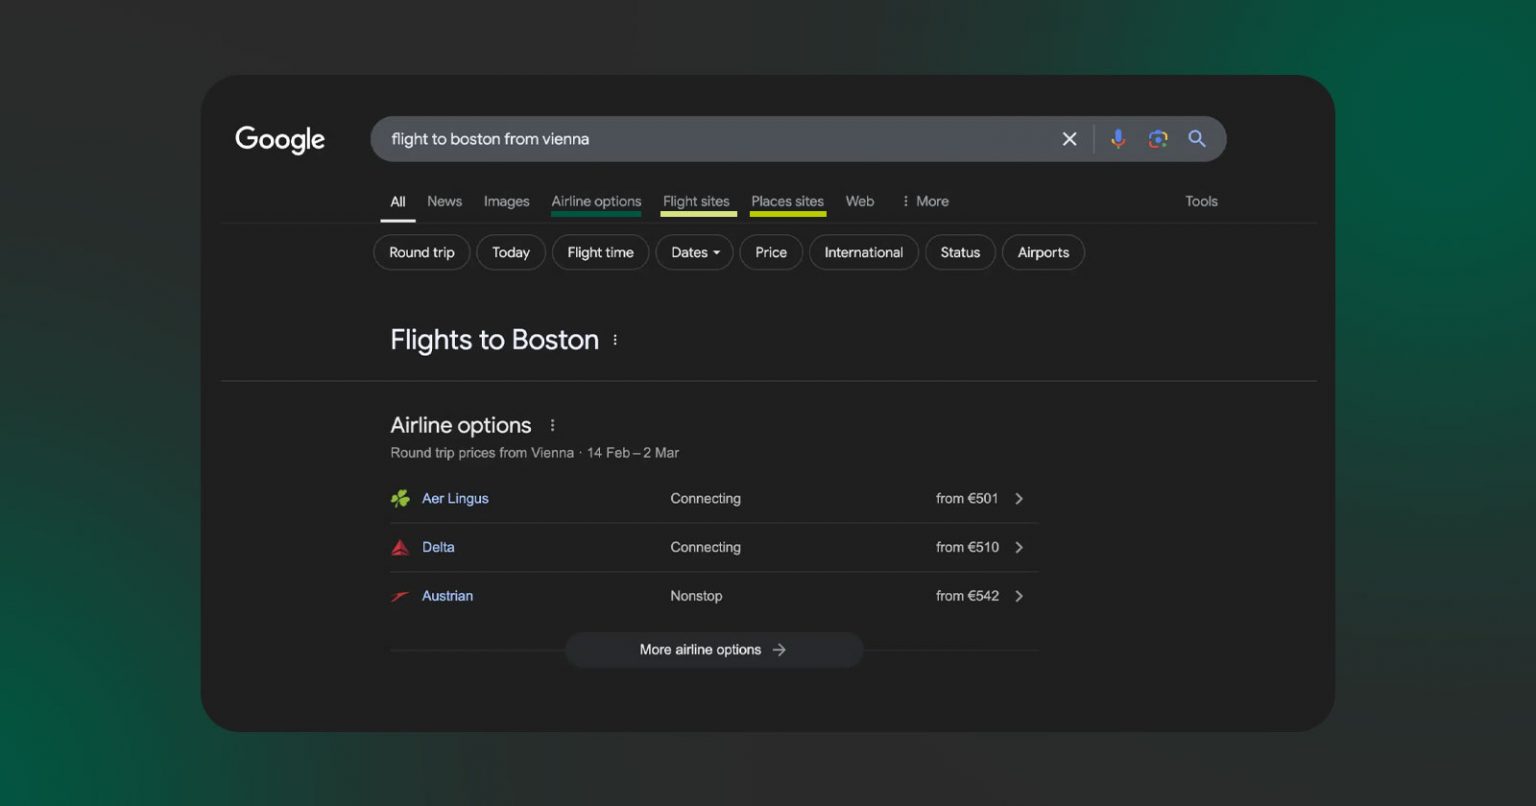Open Google Lens image search icon
Image resolution: width=1536 pixels, height=806 pixels.
1158,139
